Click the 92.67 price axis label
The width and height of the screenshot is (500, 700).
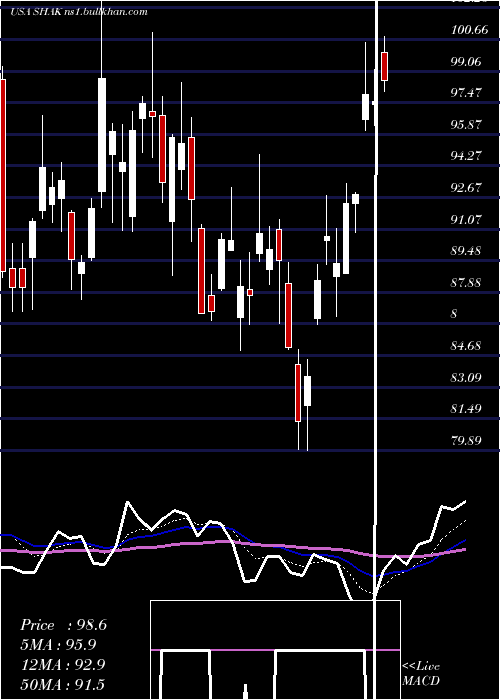click(x=466, y=188)
